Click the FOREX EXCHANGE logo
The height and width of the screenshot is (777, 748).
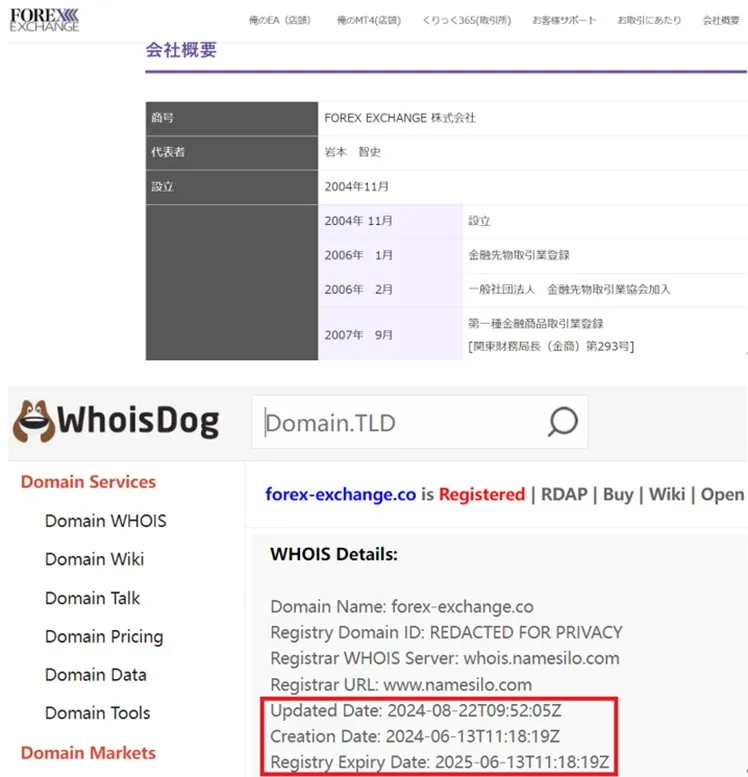[44, 20]
